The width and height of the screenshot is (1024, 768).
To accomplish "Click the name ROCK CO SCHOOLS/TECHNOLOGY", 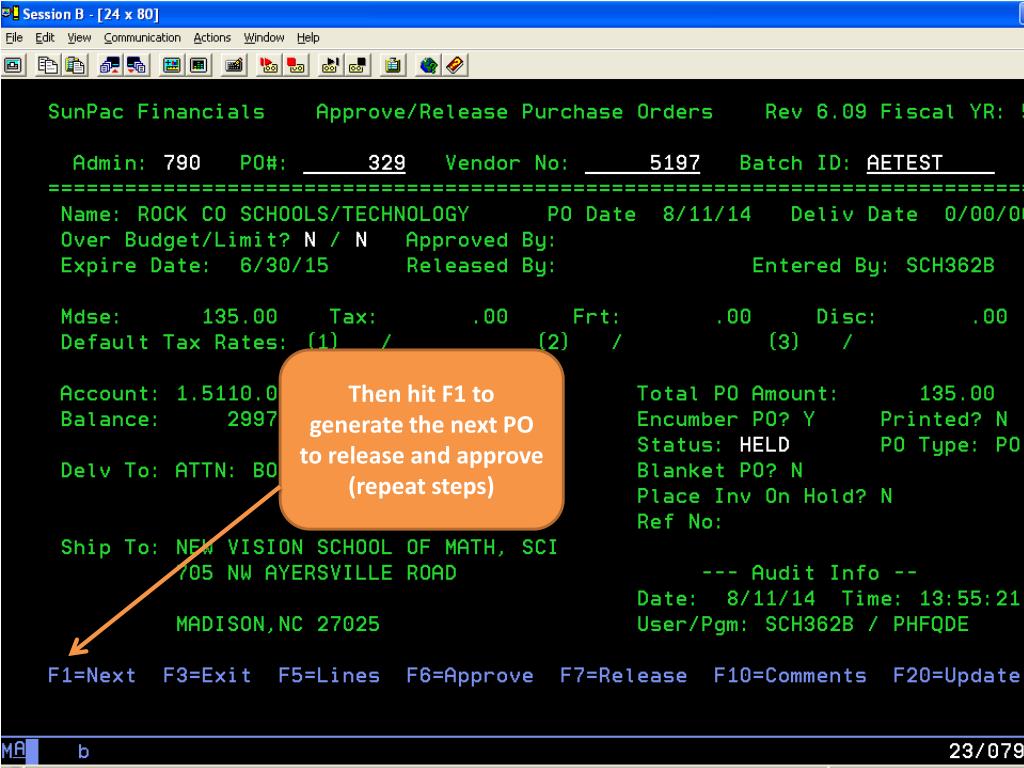I will 303,214.
